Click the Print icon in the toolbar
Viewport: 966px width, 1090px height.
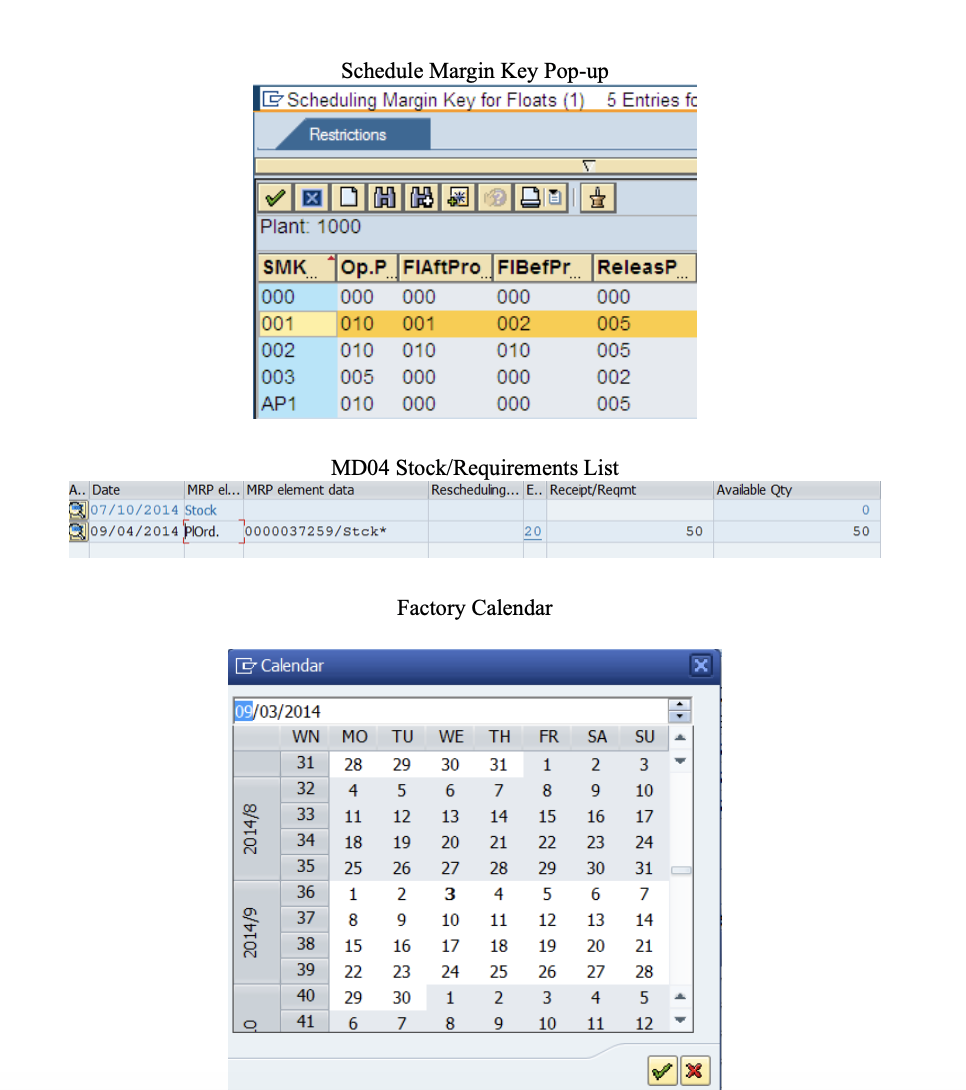[x=529, y=197]
